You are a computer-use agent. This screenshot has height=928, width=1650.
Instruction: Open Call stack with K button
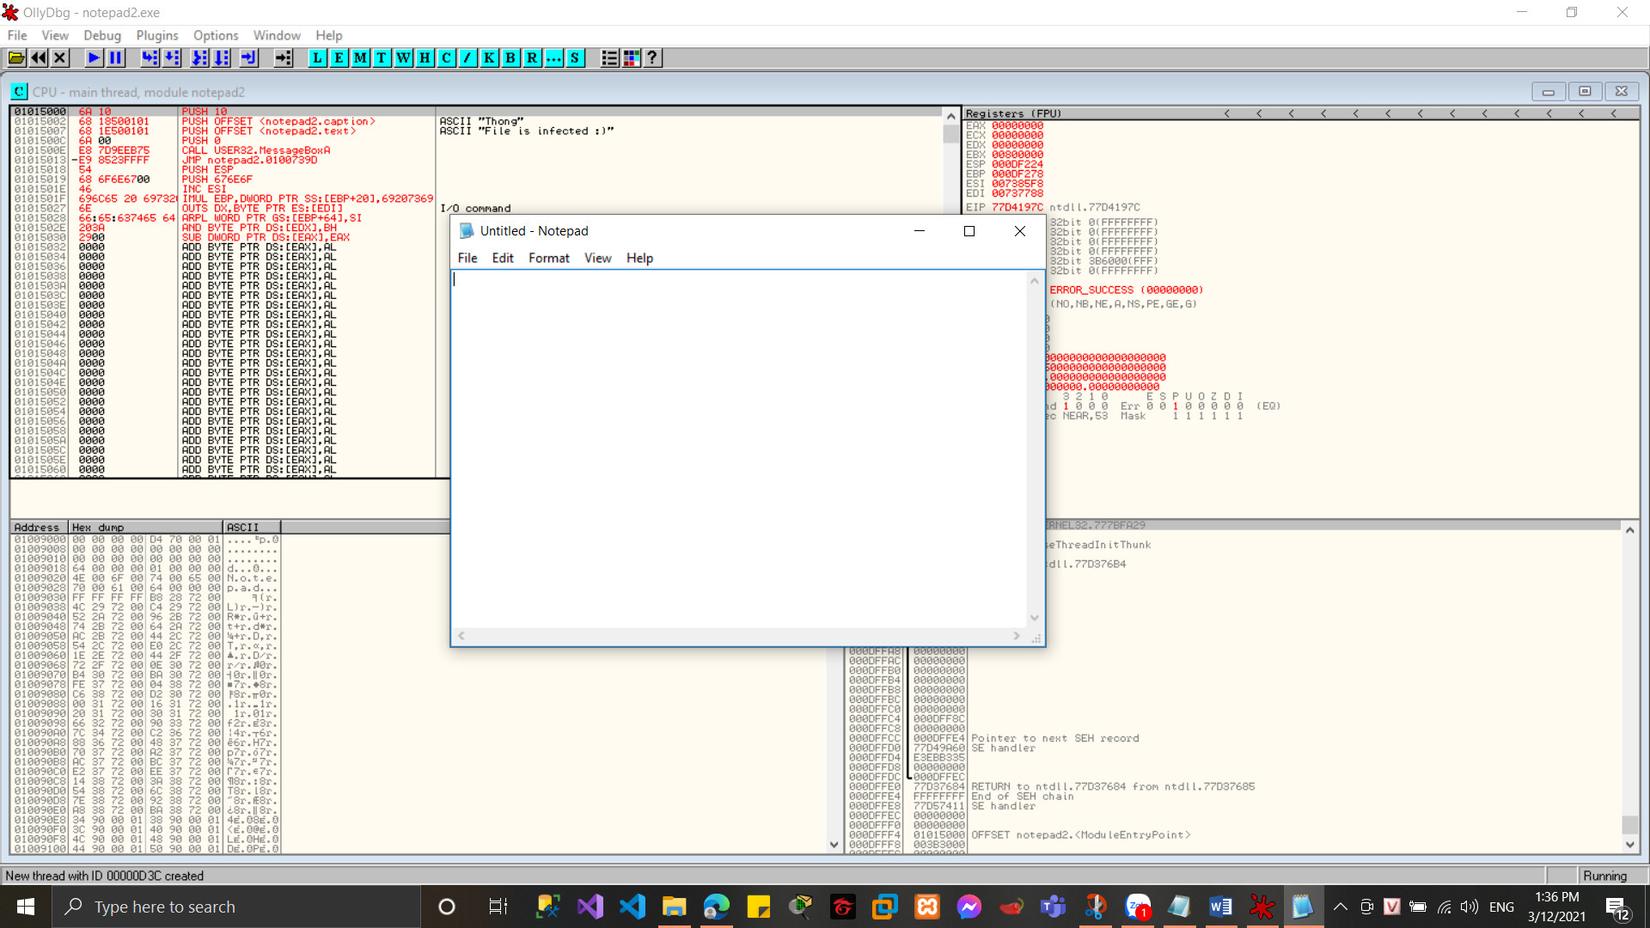tap(489, 58)
